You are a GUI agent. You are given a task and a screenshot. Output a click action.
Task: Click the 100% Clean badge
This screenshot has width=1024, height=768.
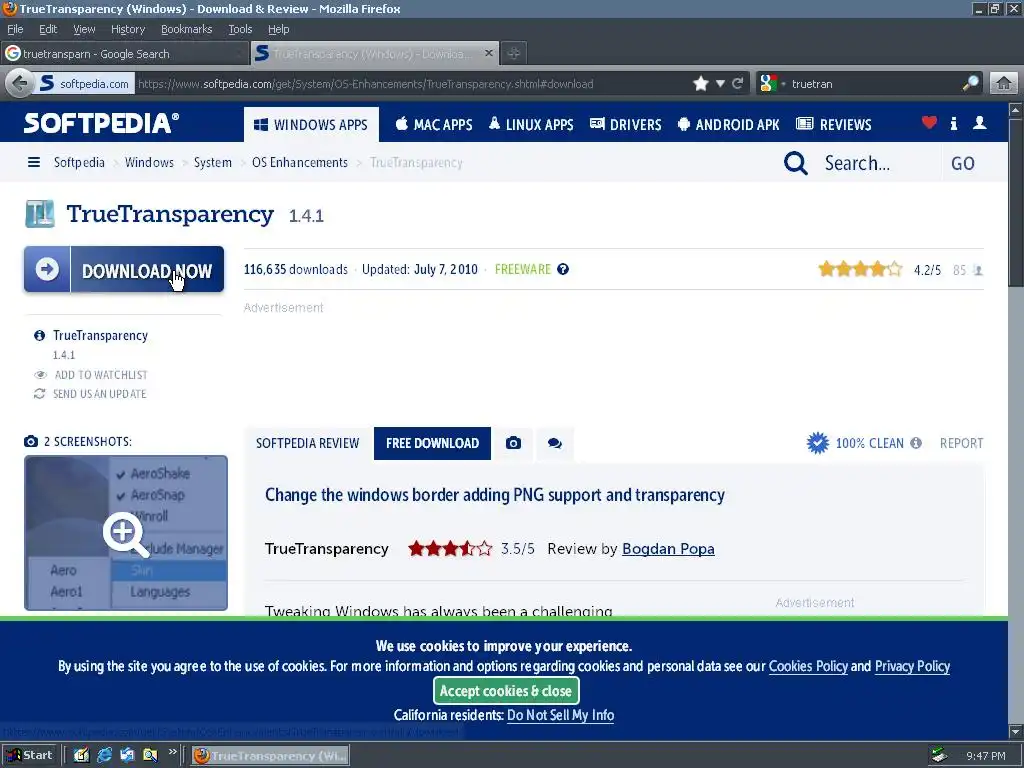tap(855, 443)
